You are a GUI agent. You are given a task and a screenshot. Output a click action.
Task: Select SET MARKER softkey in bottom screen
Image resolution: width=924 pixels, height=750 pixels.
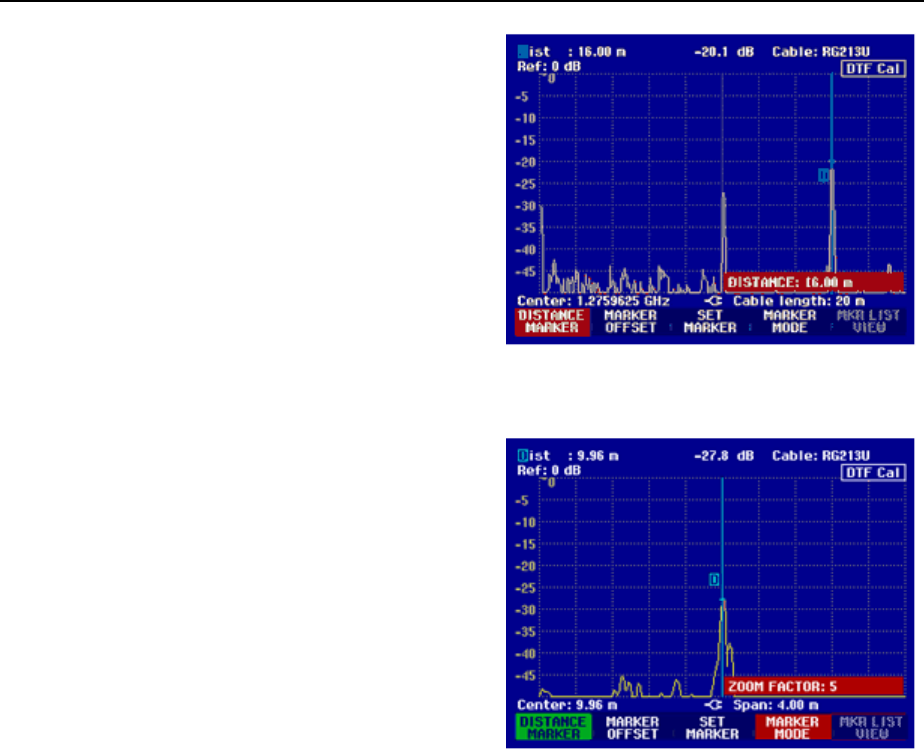click(x=712, y=728)
